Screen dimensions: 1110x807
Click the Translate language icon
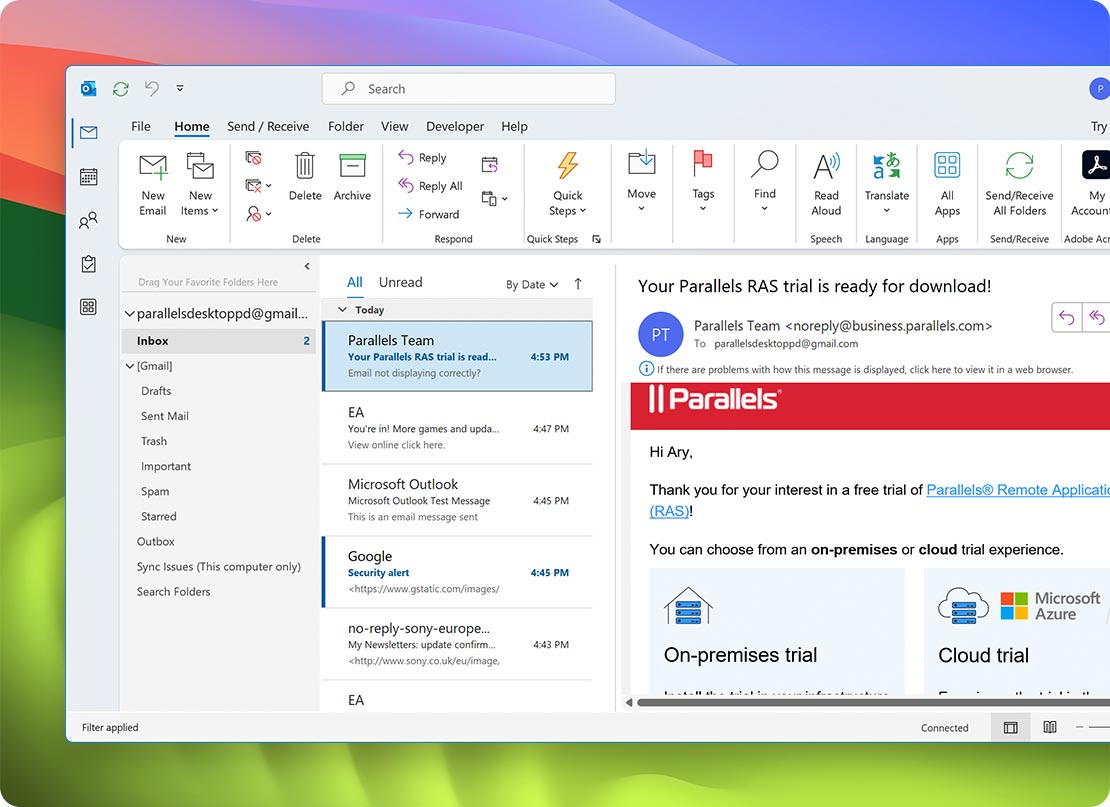[886, 166]
